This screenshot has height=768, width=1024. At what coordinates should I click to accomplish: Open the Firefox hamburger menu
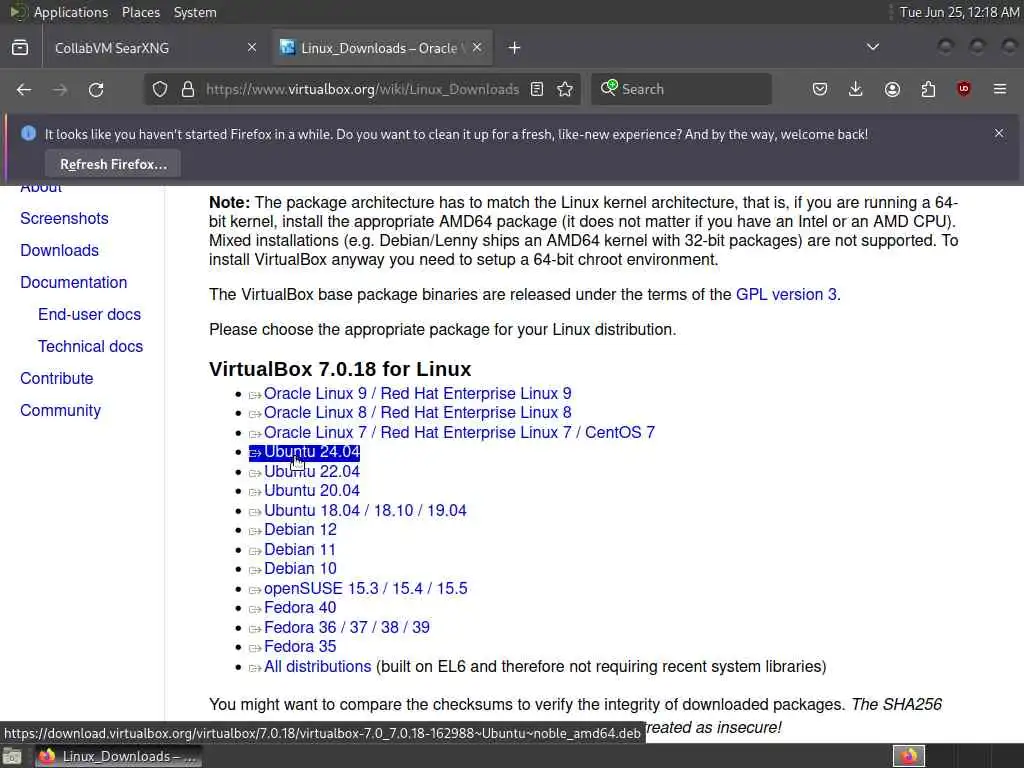(1000, 89)
